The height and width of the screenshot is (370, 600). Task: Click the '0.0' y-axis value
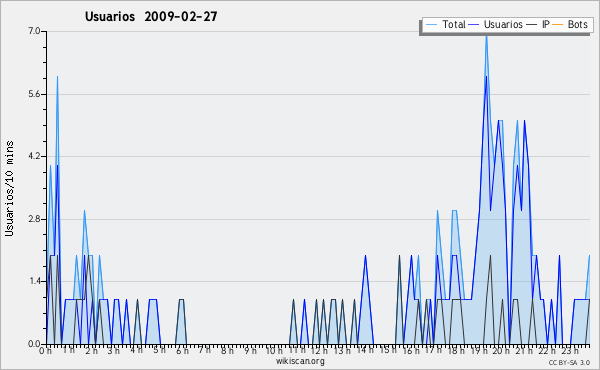(x=34, y=344)
